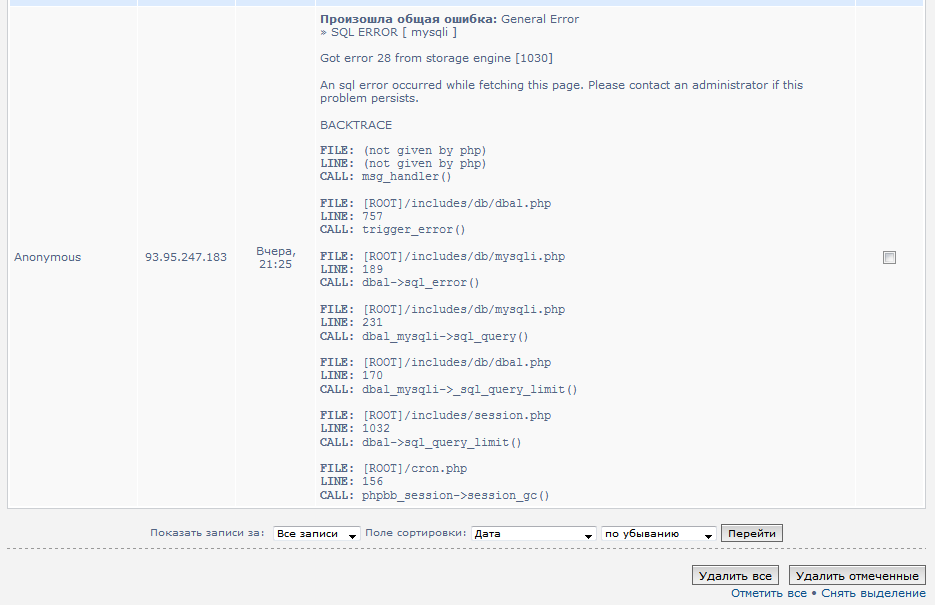Select the 'Отметить все' link
This screenshot has width=935, height=605.
coord(768,594)
